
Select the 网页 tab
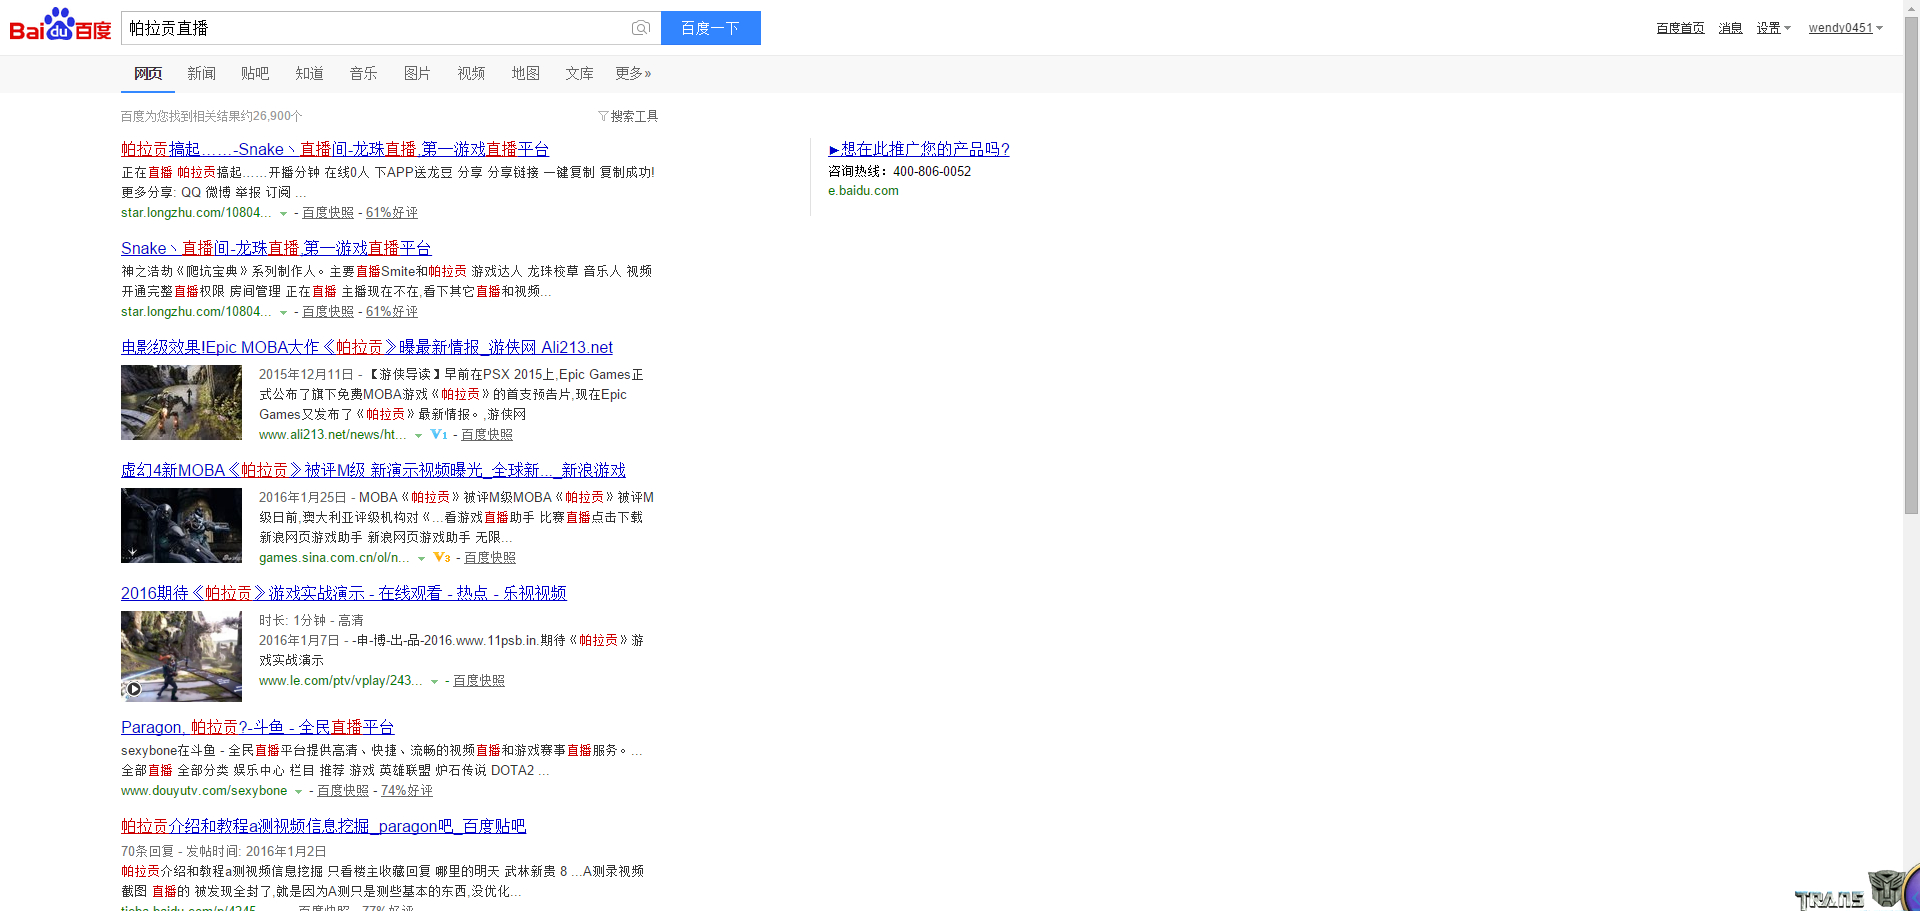click(148, 73)
